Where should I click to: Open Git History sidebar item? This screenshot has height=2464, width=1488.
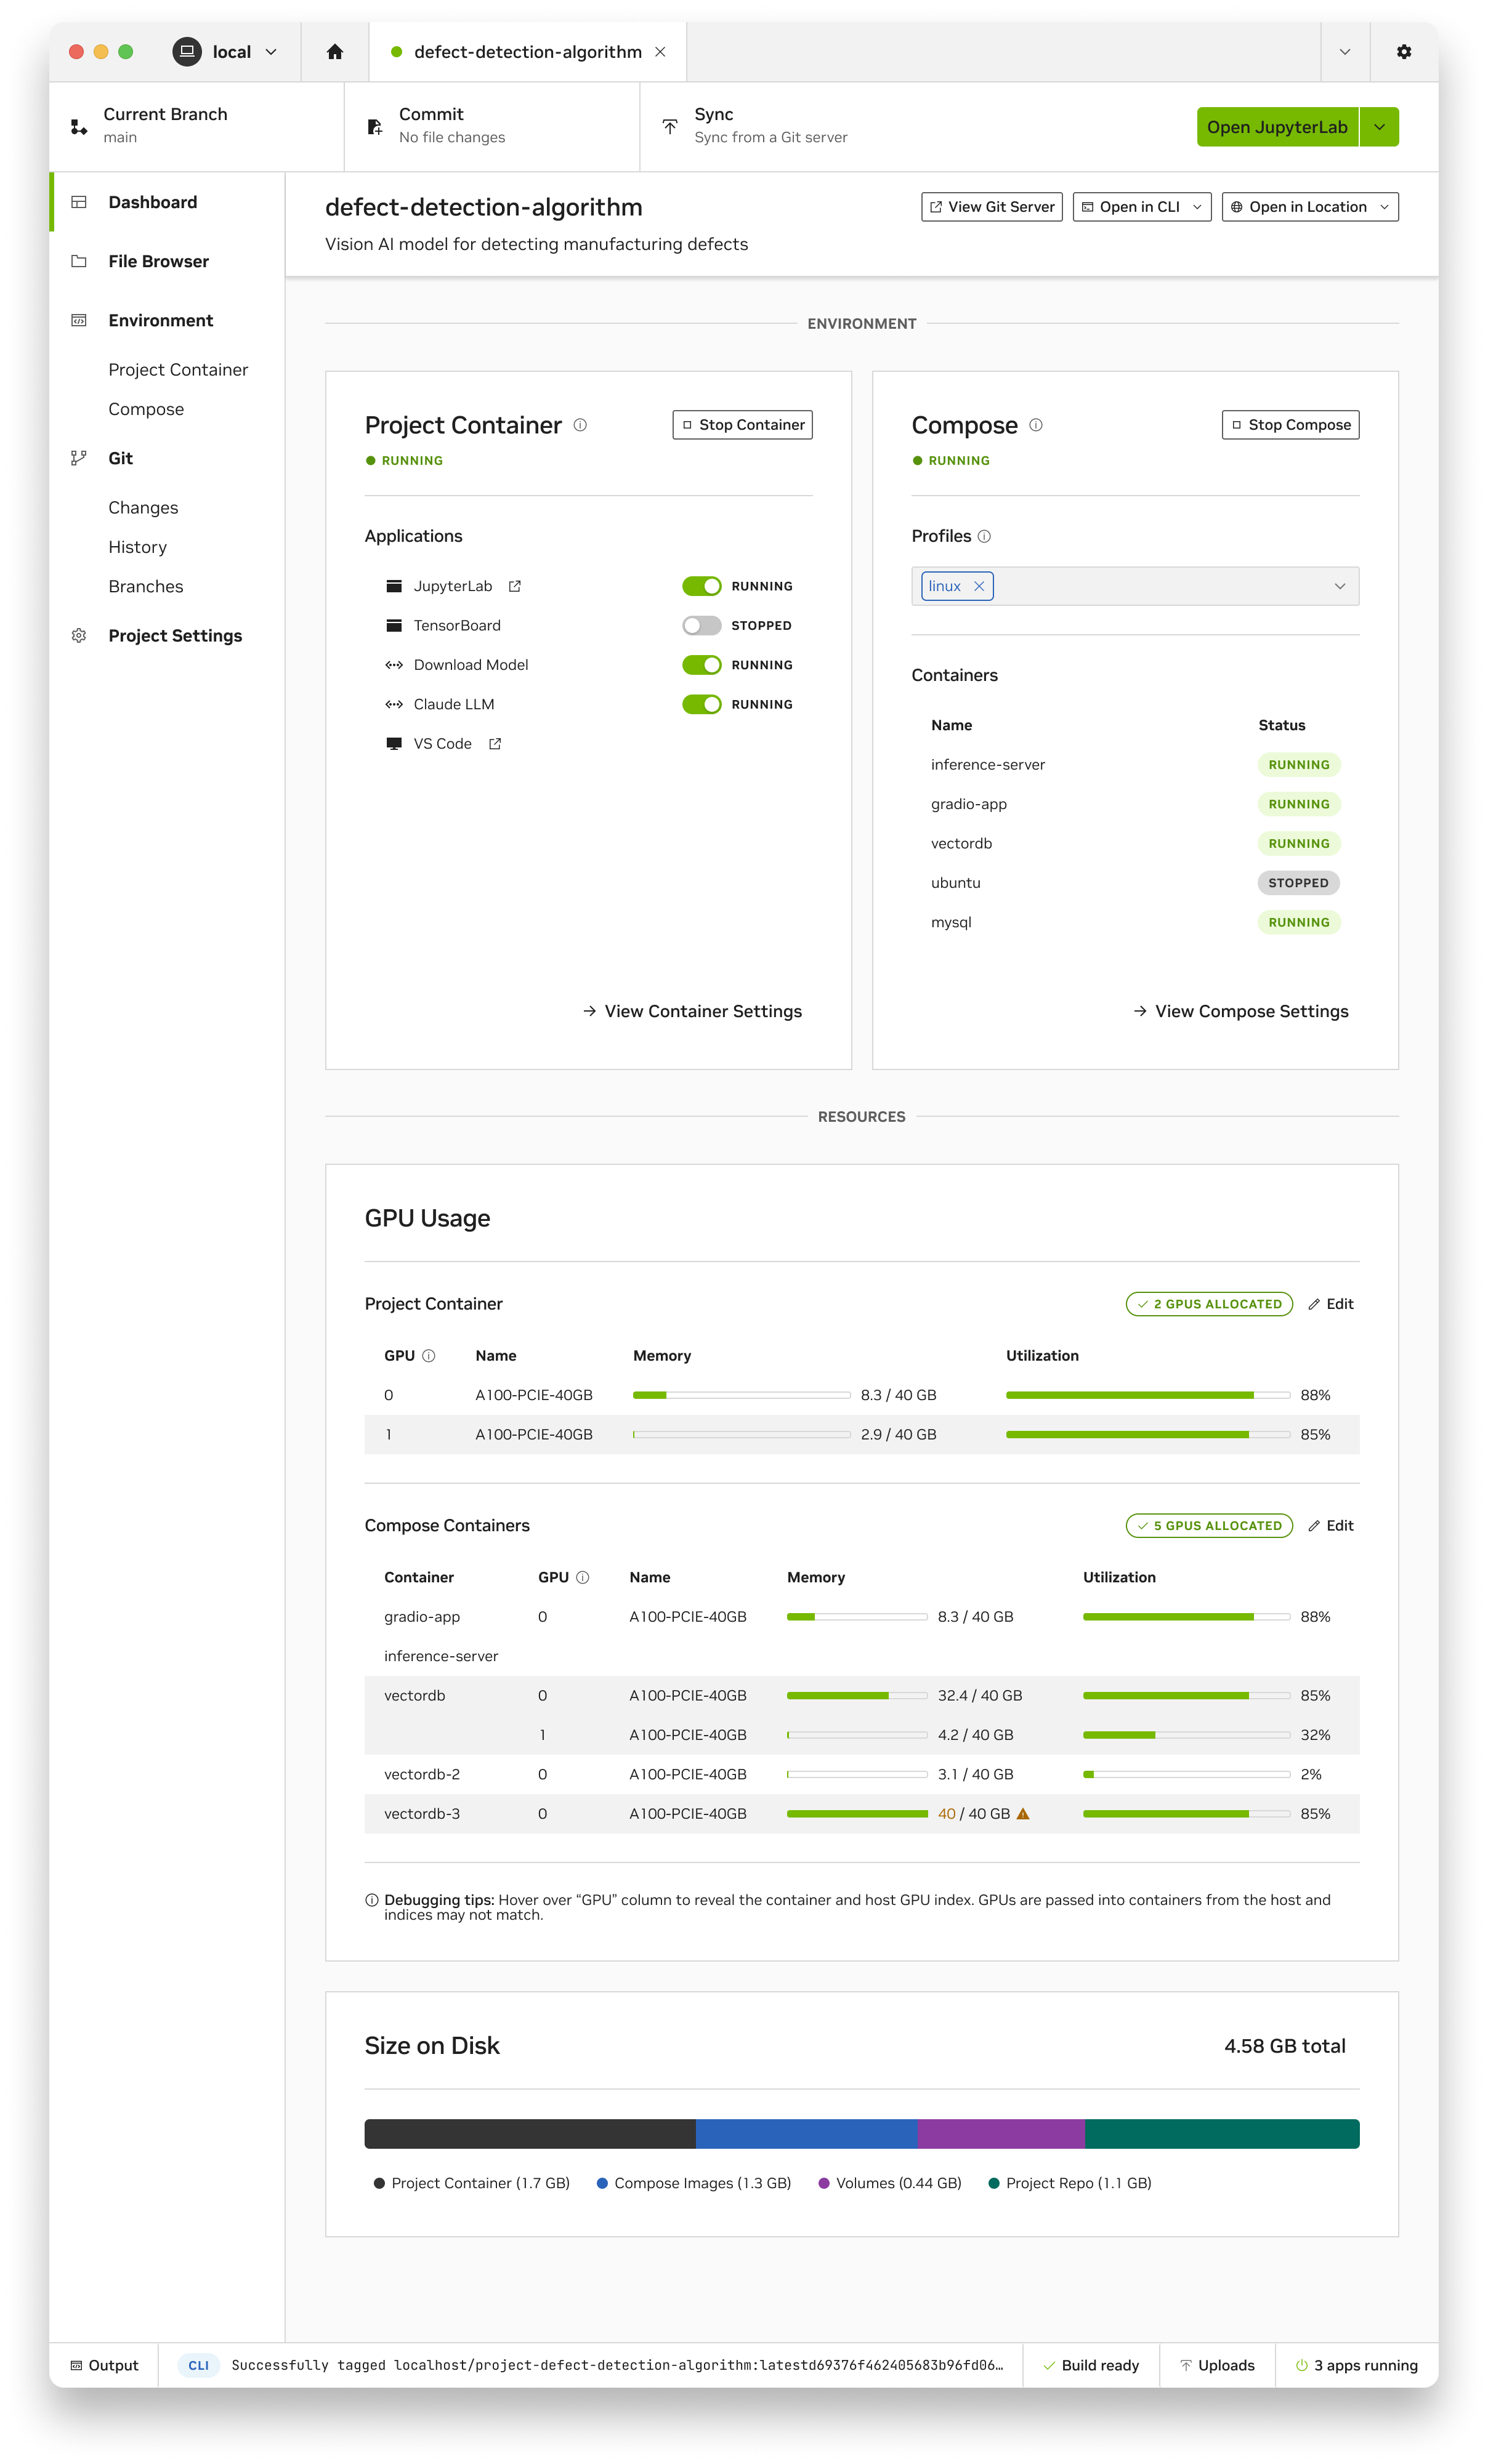138,547
